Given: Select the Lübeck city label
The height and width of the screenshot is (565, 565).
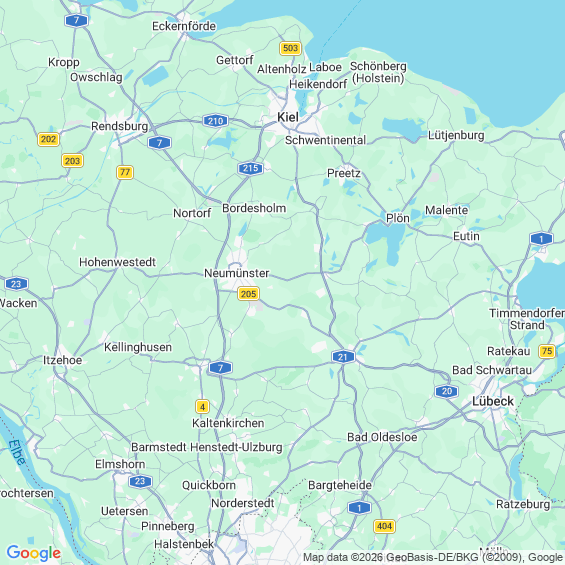Looking at the screenshot, I should (x=493, y=401).
